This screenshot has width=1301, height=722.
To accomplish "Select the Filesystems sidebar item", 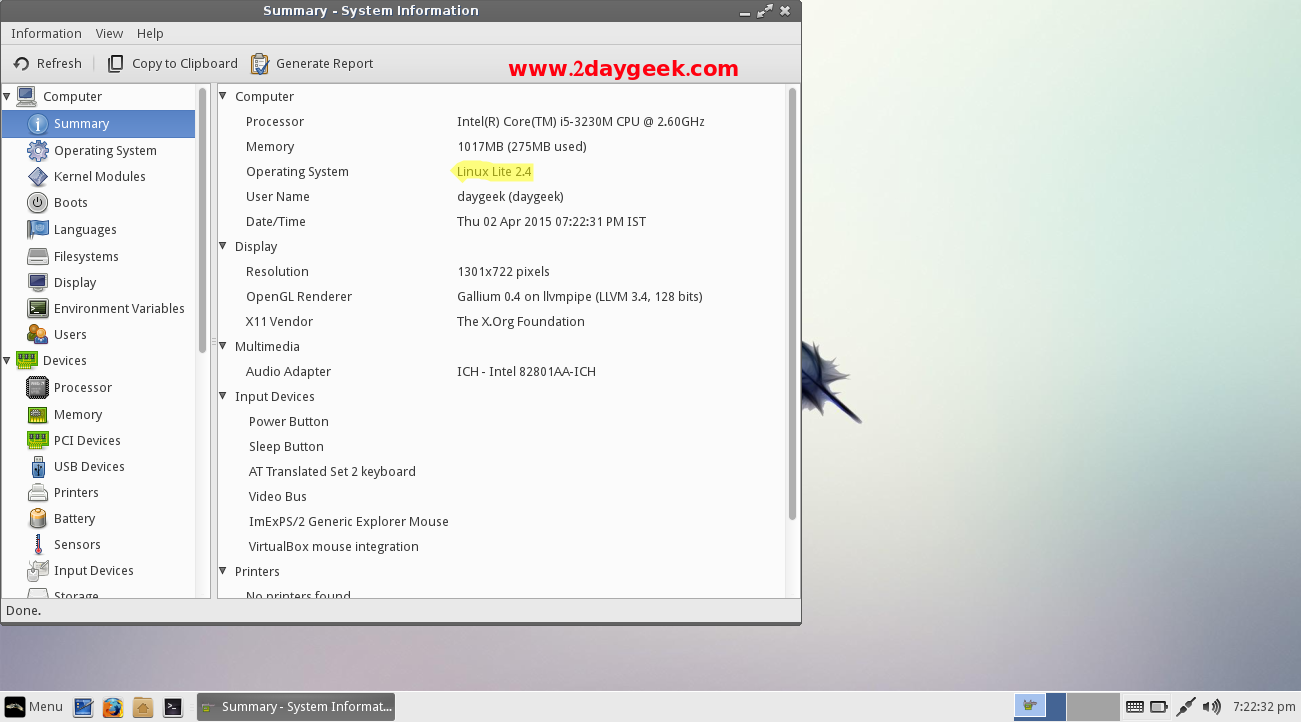I will [x=85, y=257].
